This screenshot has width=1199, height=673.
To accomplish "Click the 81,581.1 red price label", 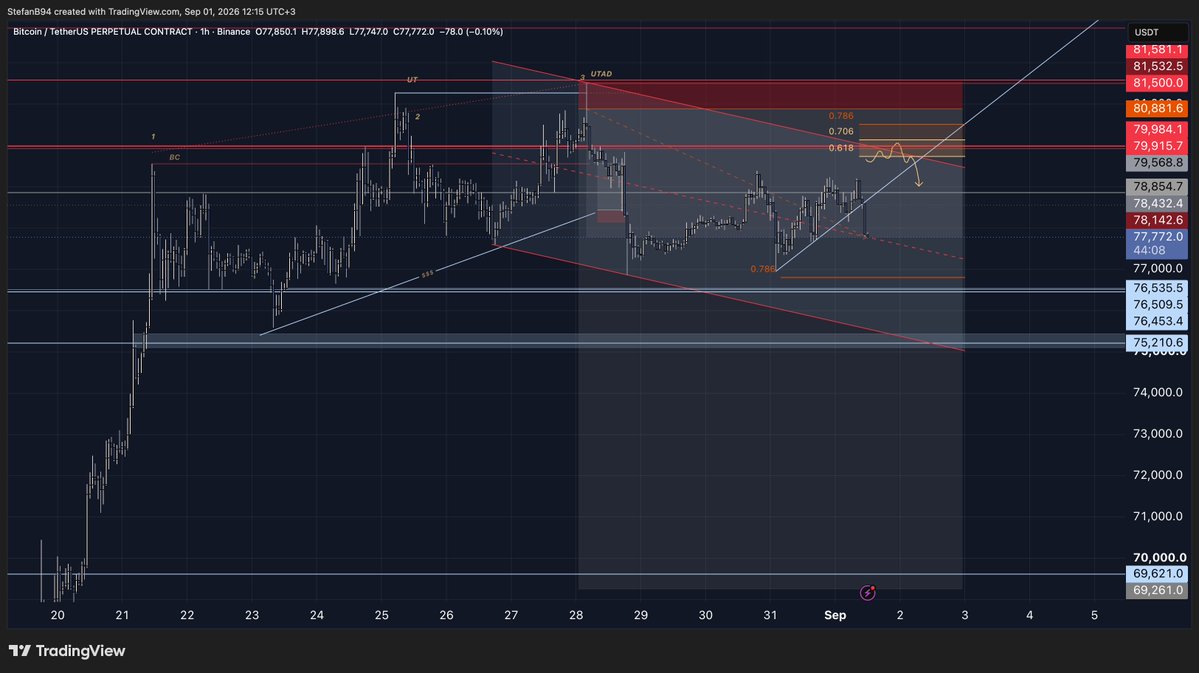I will (x=1158, y=50).
